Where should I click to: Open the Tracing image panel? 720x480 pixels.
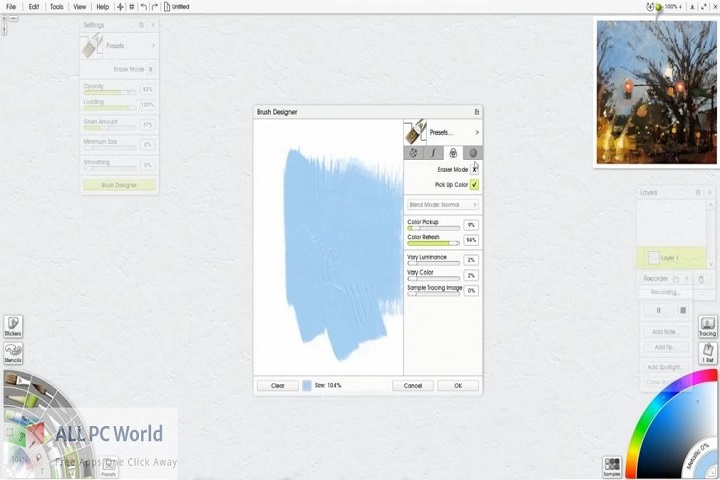pyautogui.click(x=707, y=326)
